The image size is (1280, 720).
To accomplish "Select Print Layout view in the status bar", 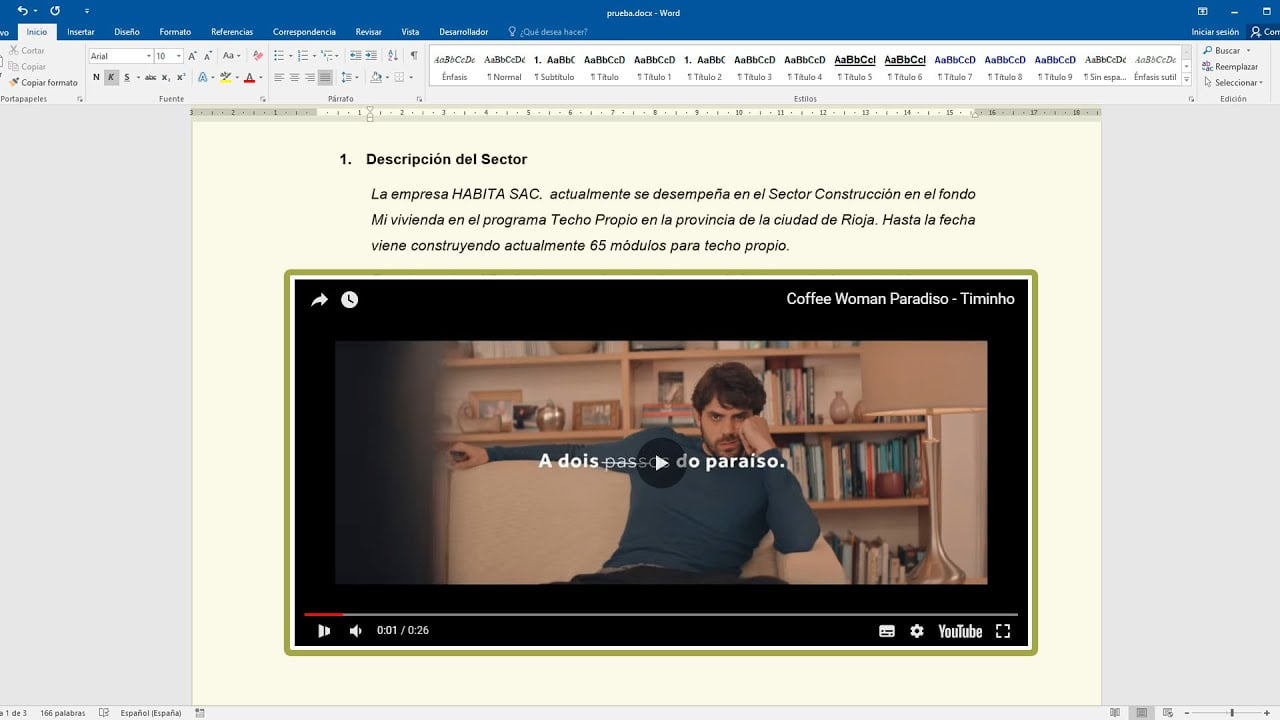I will (1141, 713).
